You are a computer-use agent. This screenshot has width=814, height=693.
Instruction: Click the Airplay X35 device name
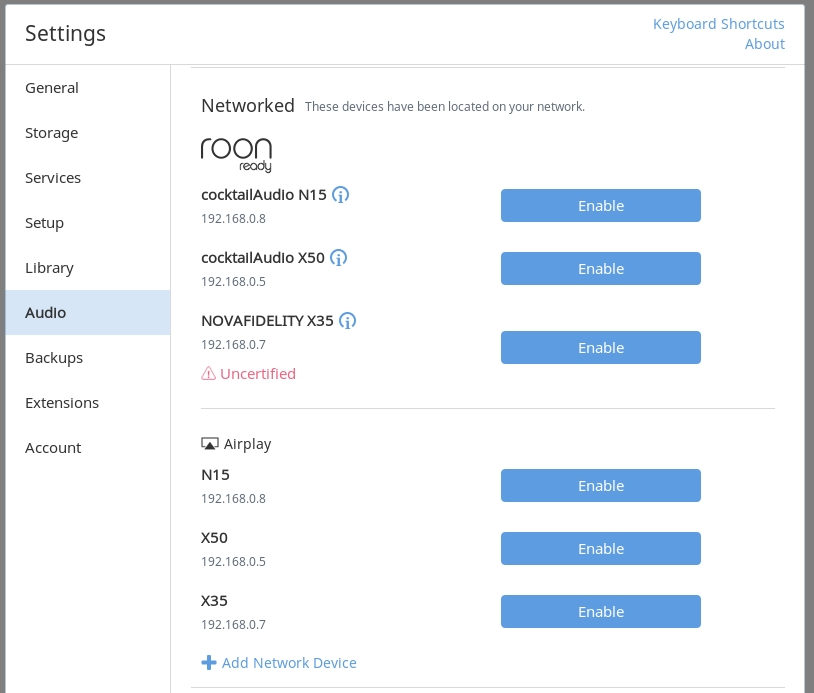click(x=214, y=601)
